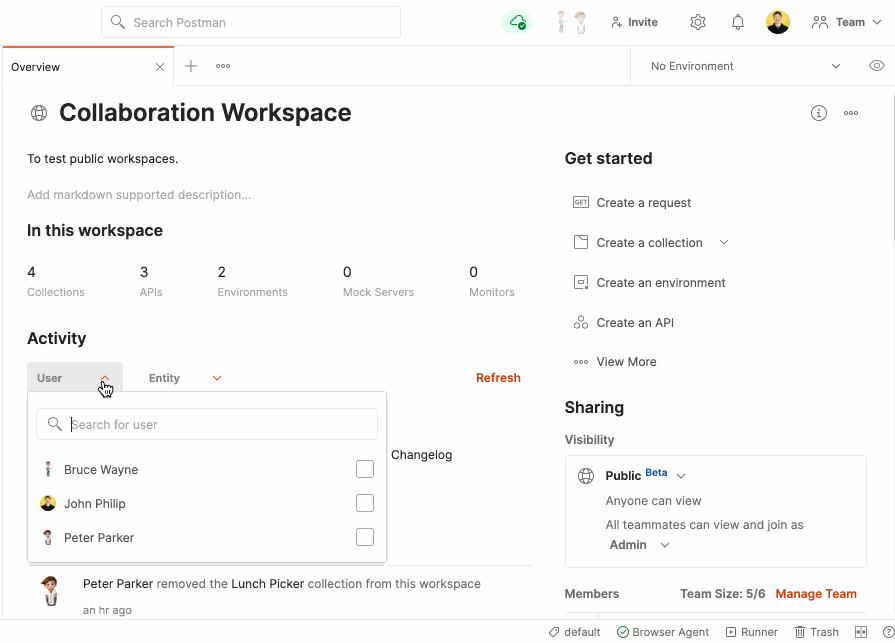Click Create an API

pyautogui.click(x=623, y=322)
